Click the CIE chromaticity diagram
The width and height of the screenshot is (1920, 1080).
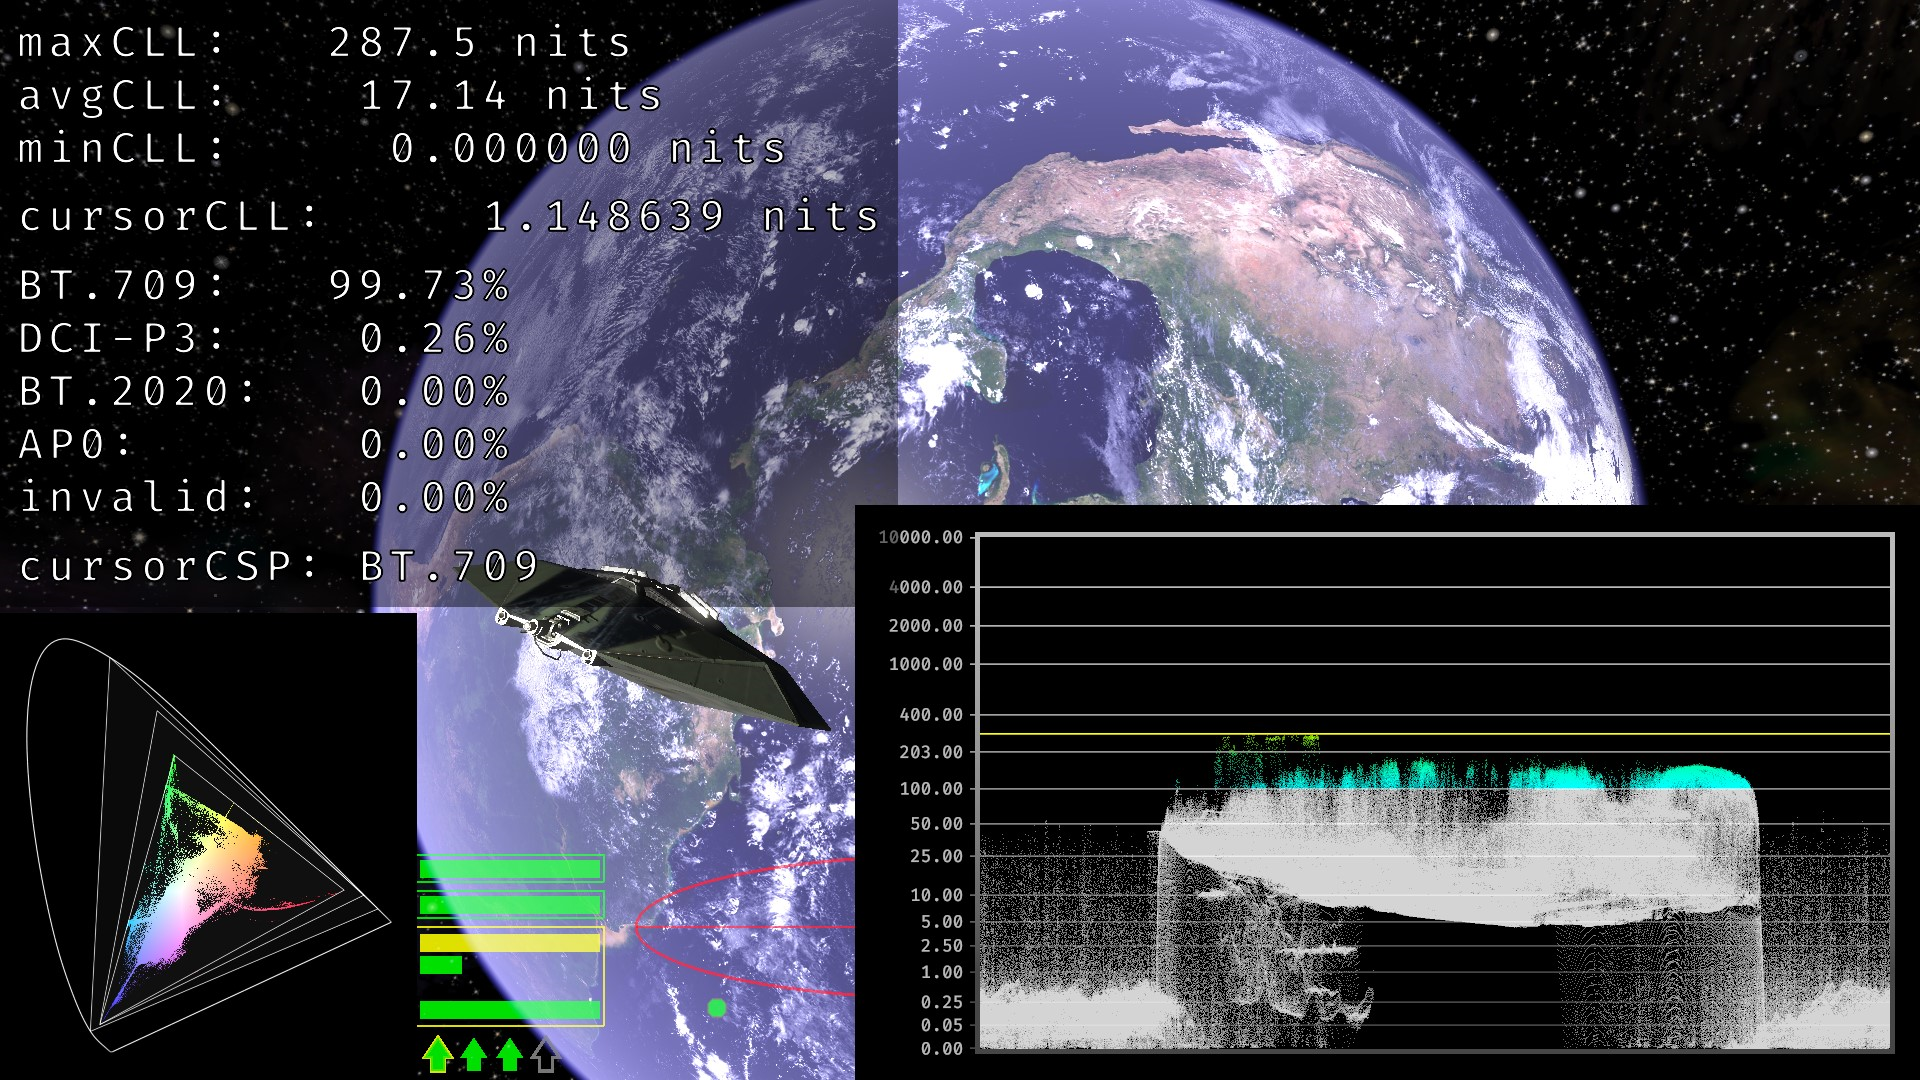click(208, 845)
